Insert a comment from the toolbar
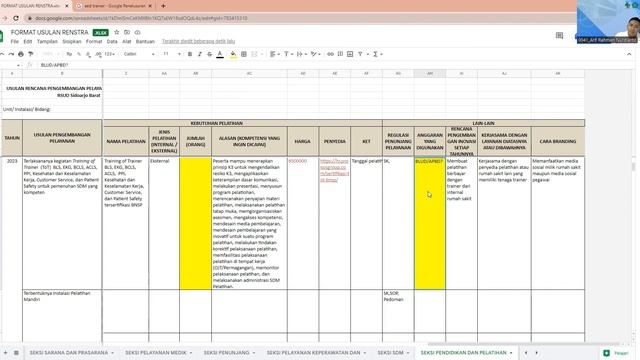Viewport: 640px width, 360px height. coord(340,54)
